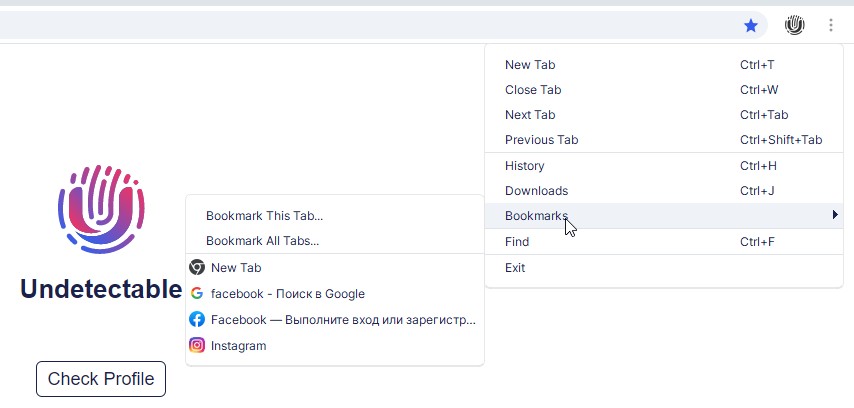Open History from the menu

(x=525, y=166)
